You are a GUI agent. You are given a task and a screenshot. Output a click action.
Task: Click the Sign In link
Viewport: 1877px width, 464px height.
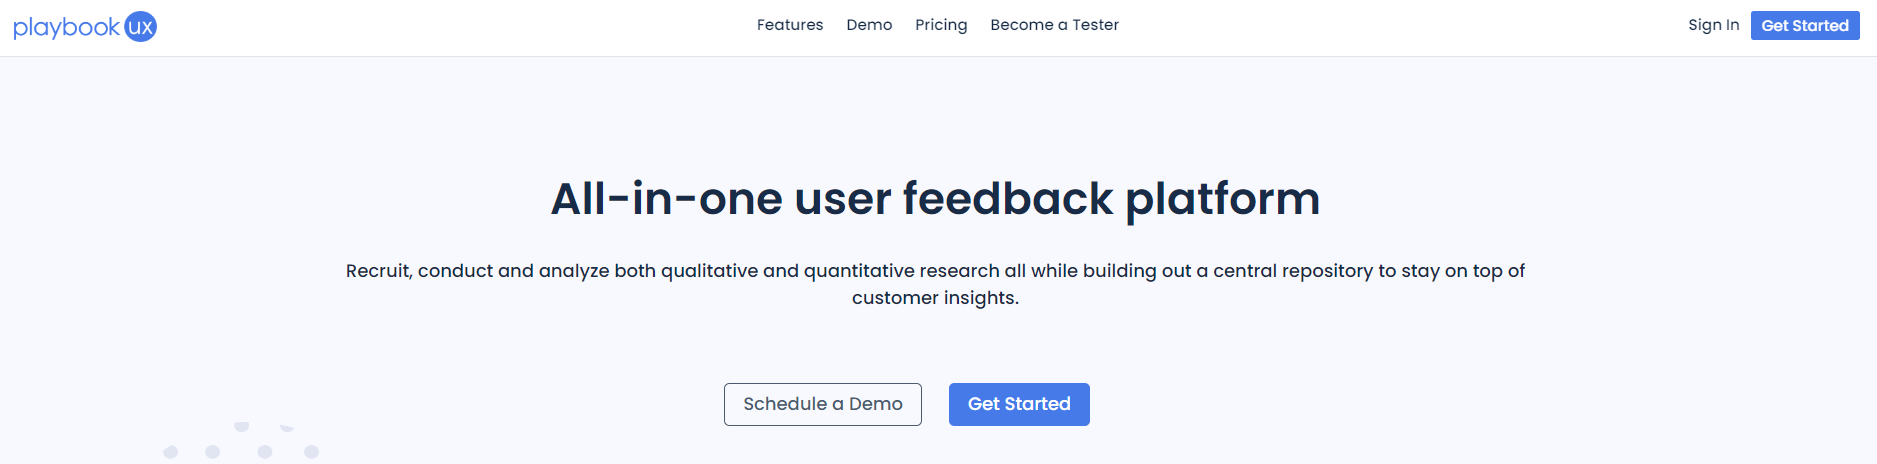[1713, 25]
